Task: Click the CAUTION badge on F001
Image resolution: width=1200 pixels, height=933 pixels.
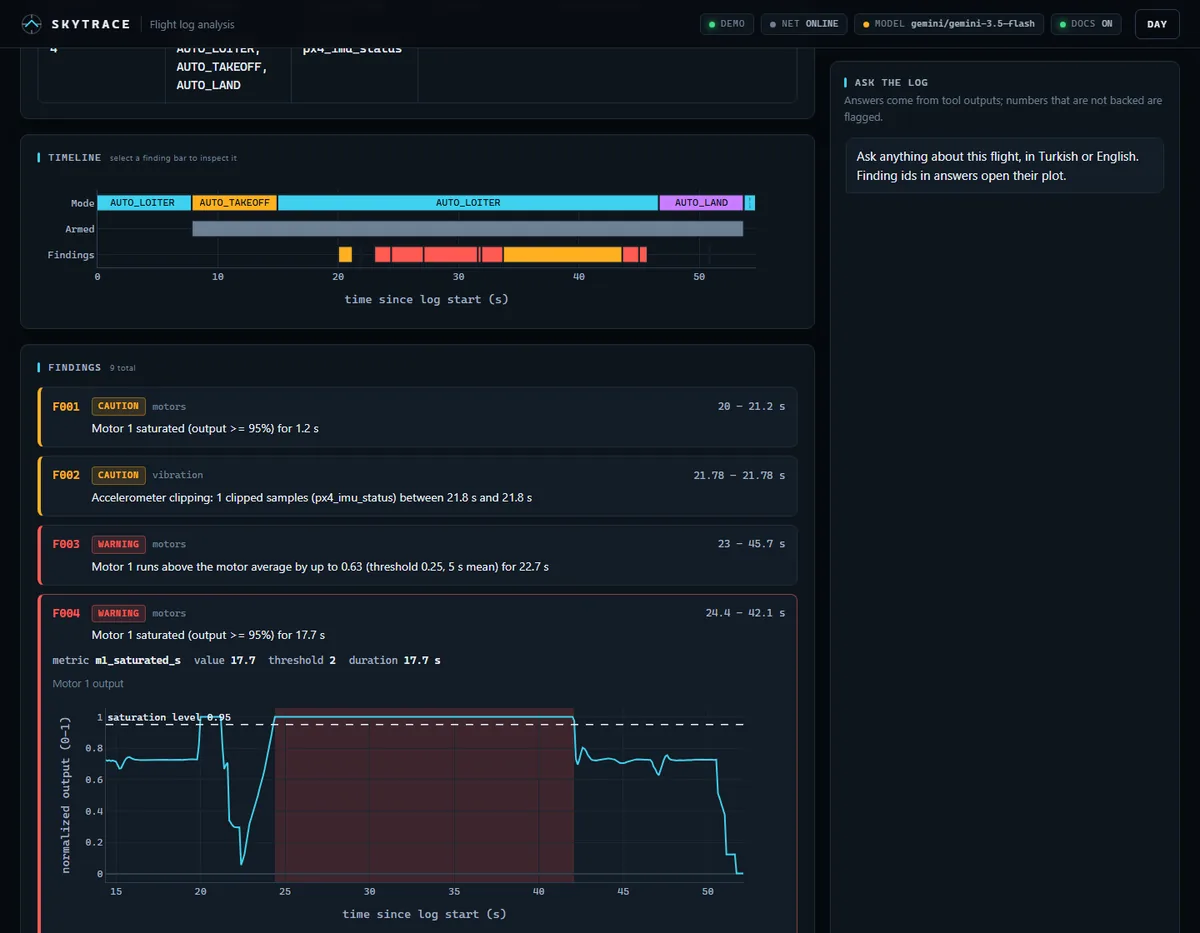Action: 118,406
